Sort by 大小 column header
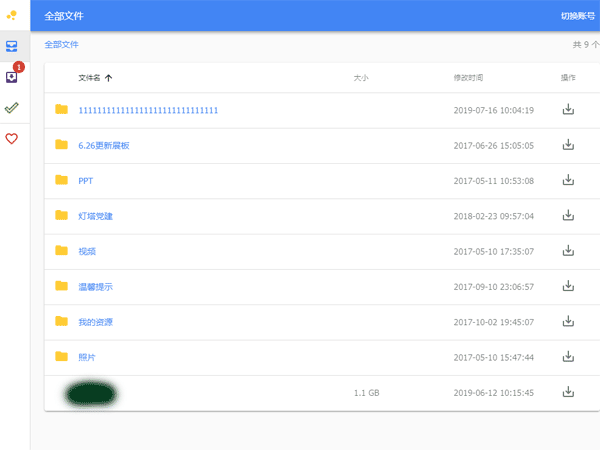600x450 pixels. point(361,78)
